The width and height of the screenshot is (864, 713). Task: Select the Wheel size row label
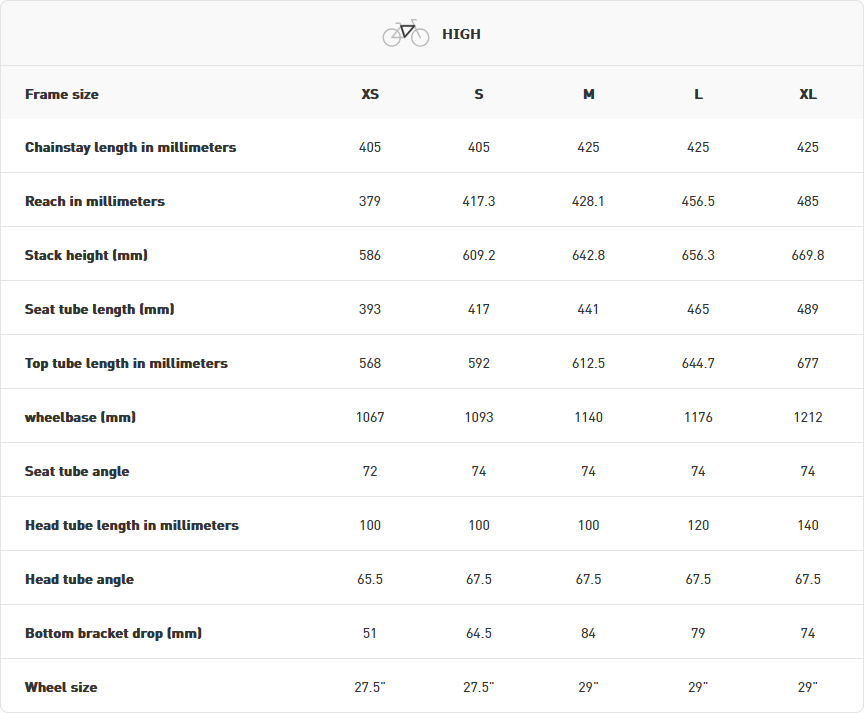pos(61,687)
